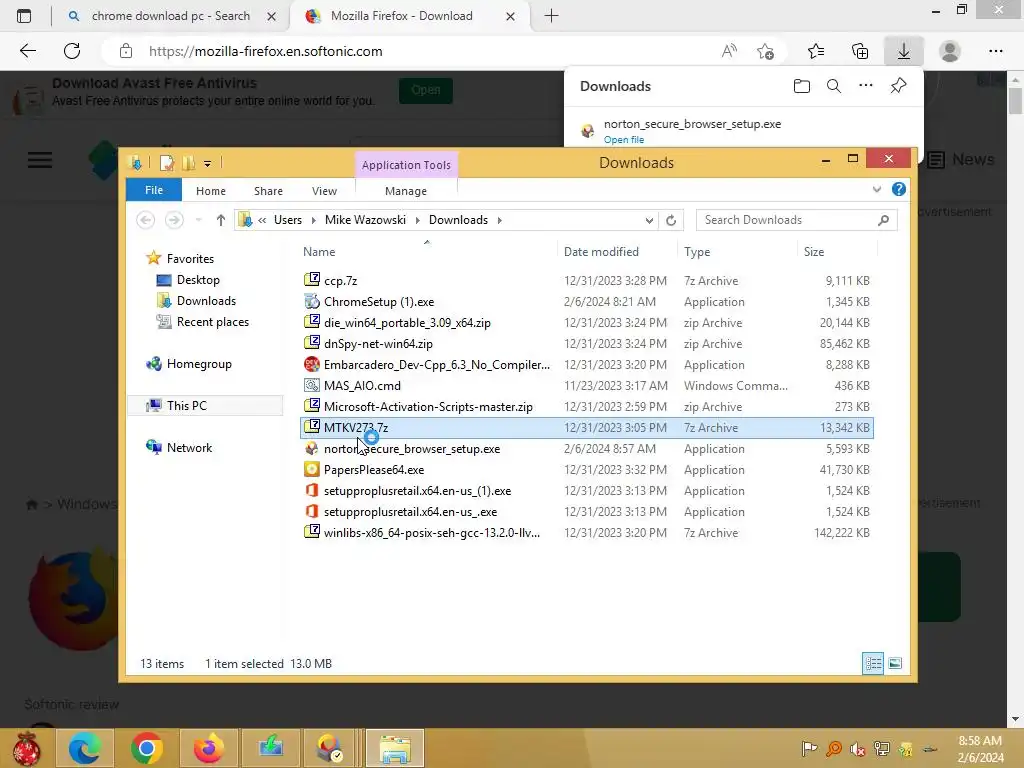
Task: Refresh the Softonic page in Edge
Action: (x=72, y=51)
